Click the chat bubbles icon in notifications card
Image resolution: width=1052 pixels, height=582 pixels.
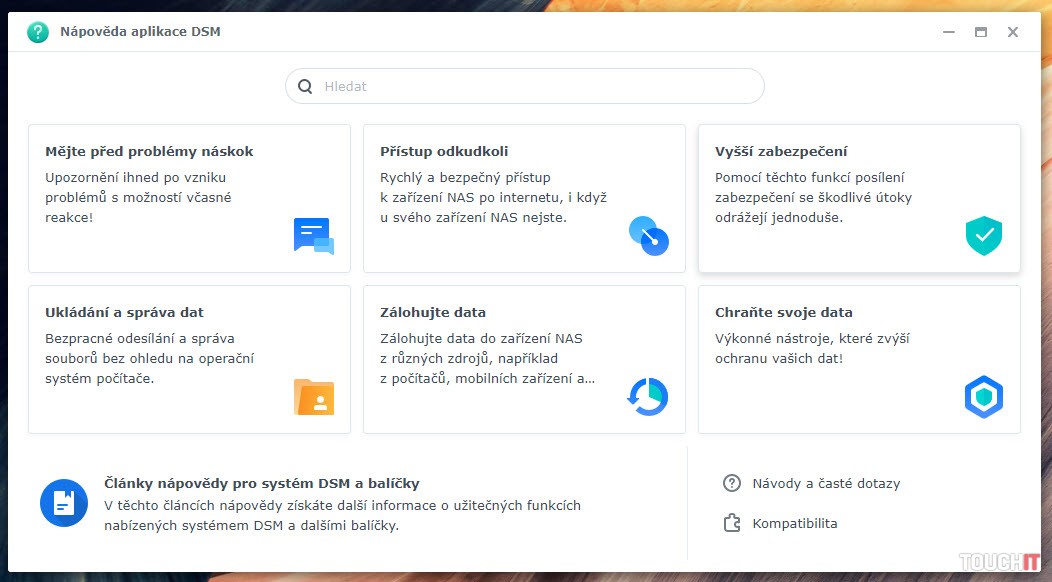pyautogui.click(x=313, y=236)
